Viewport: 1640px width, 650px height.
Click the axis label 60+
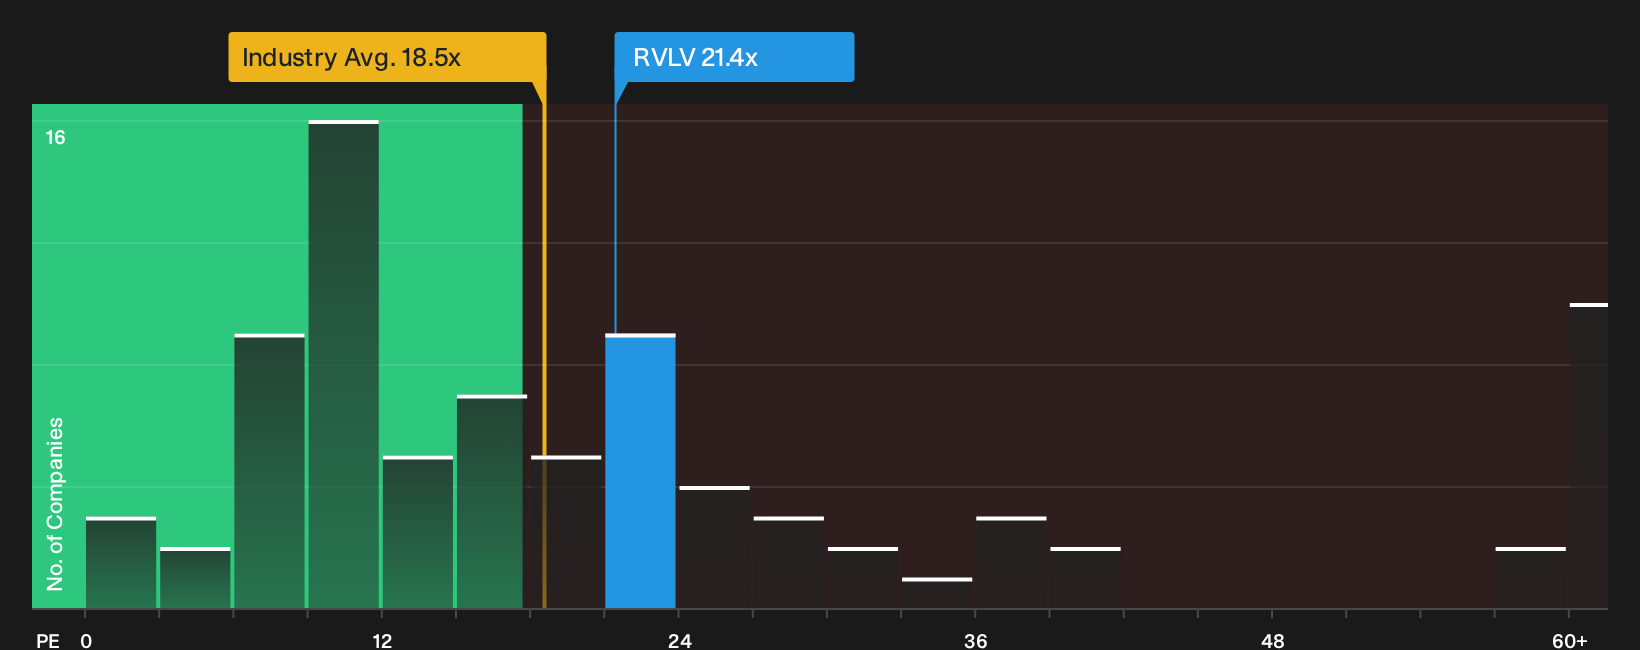click(1569, 640)
